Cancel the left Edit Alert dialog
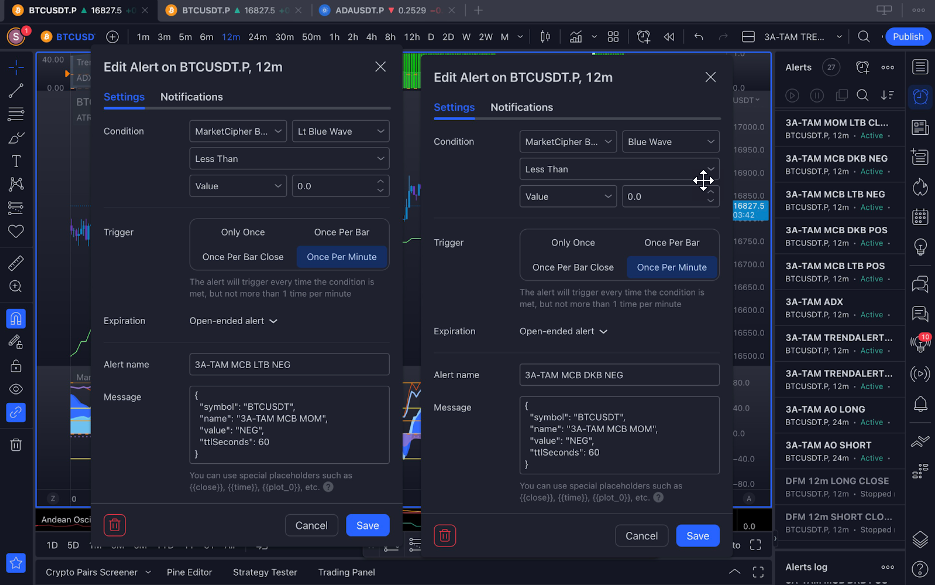Screen dimensions: 935x585 (x=311, y=525)
